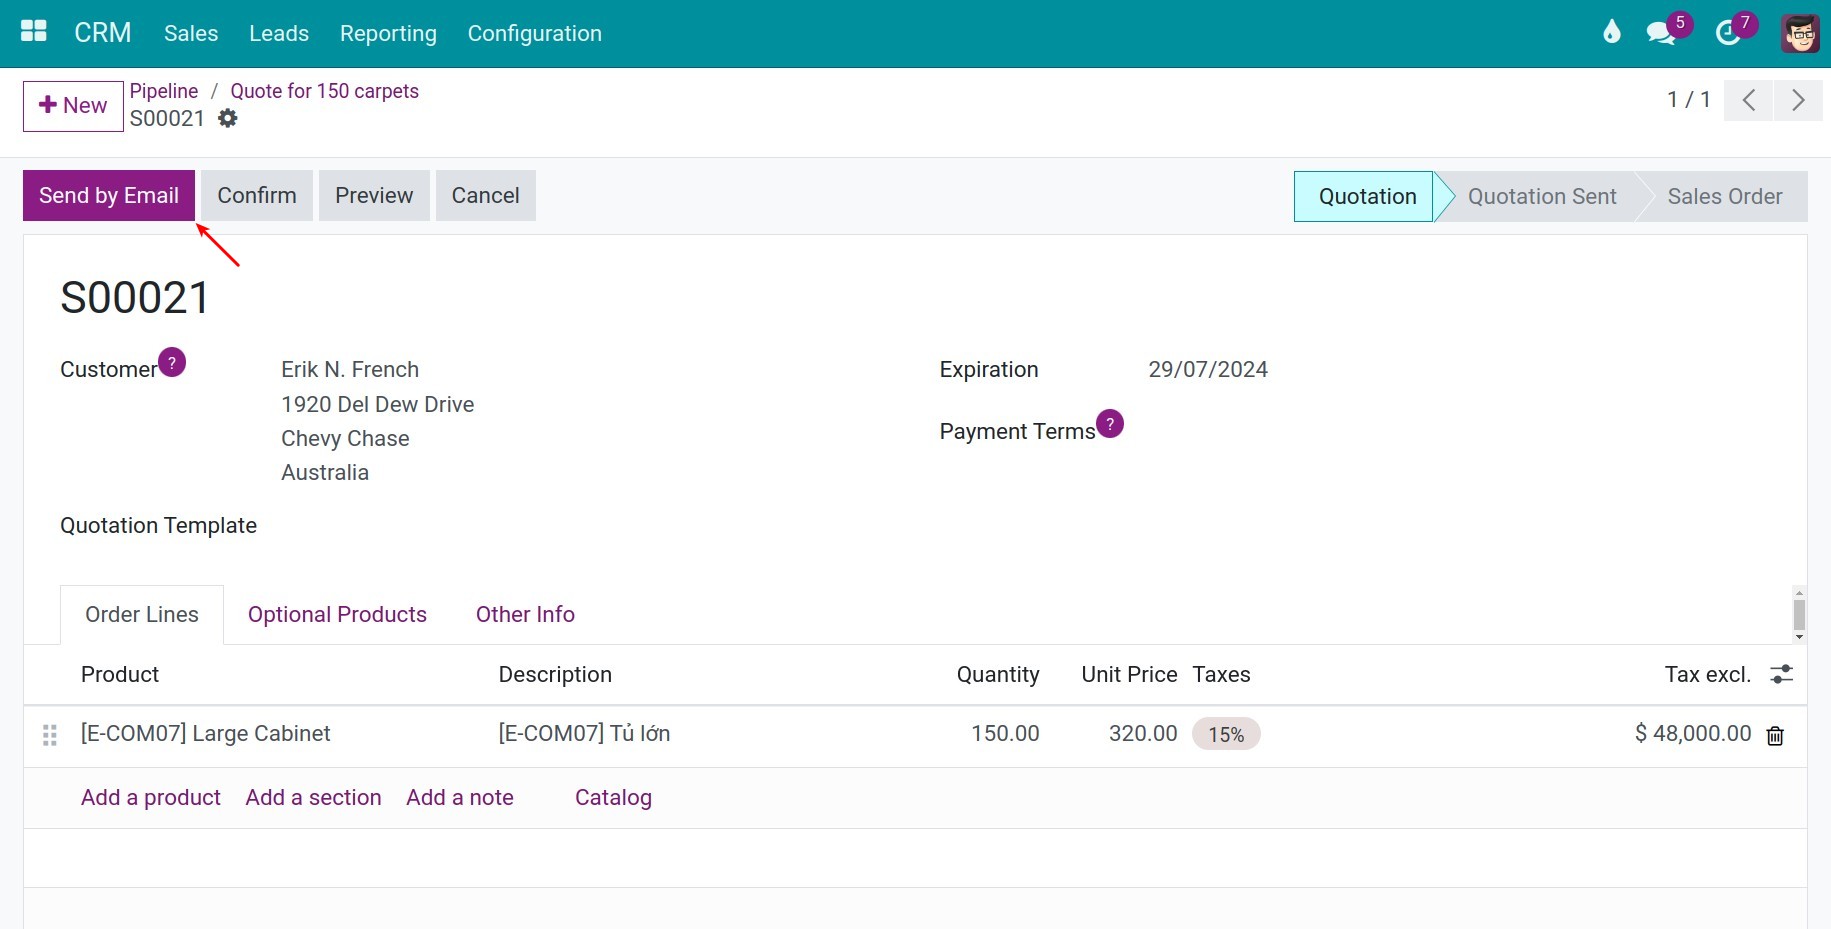Click the [E-COM07] Large Cabinet product cell
Image resolution: width=1831 pixels, height=929 pixels.
(206, 734)
